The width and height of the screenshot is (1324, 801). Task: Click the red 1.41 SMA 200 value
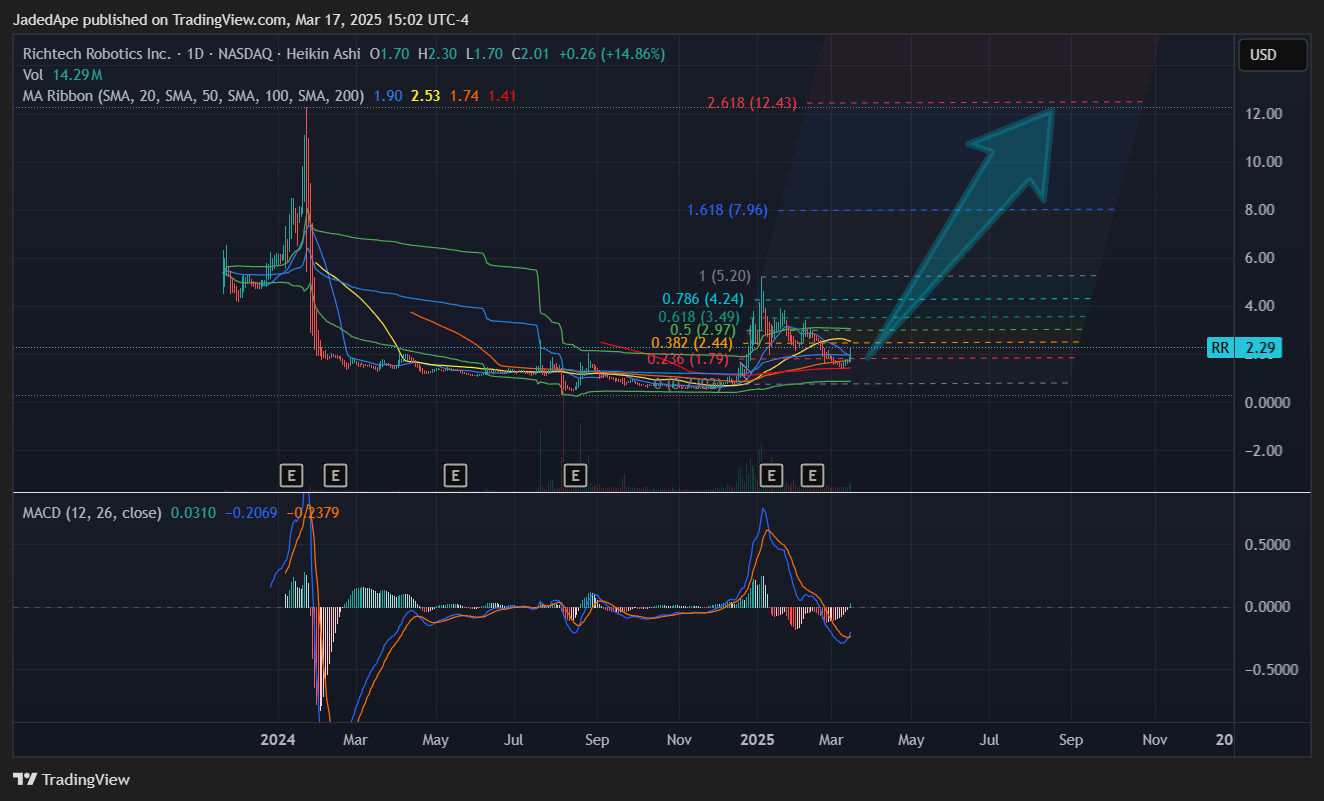click(502, 96)
